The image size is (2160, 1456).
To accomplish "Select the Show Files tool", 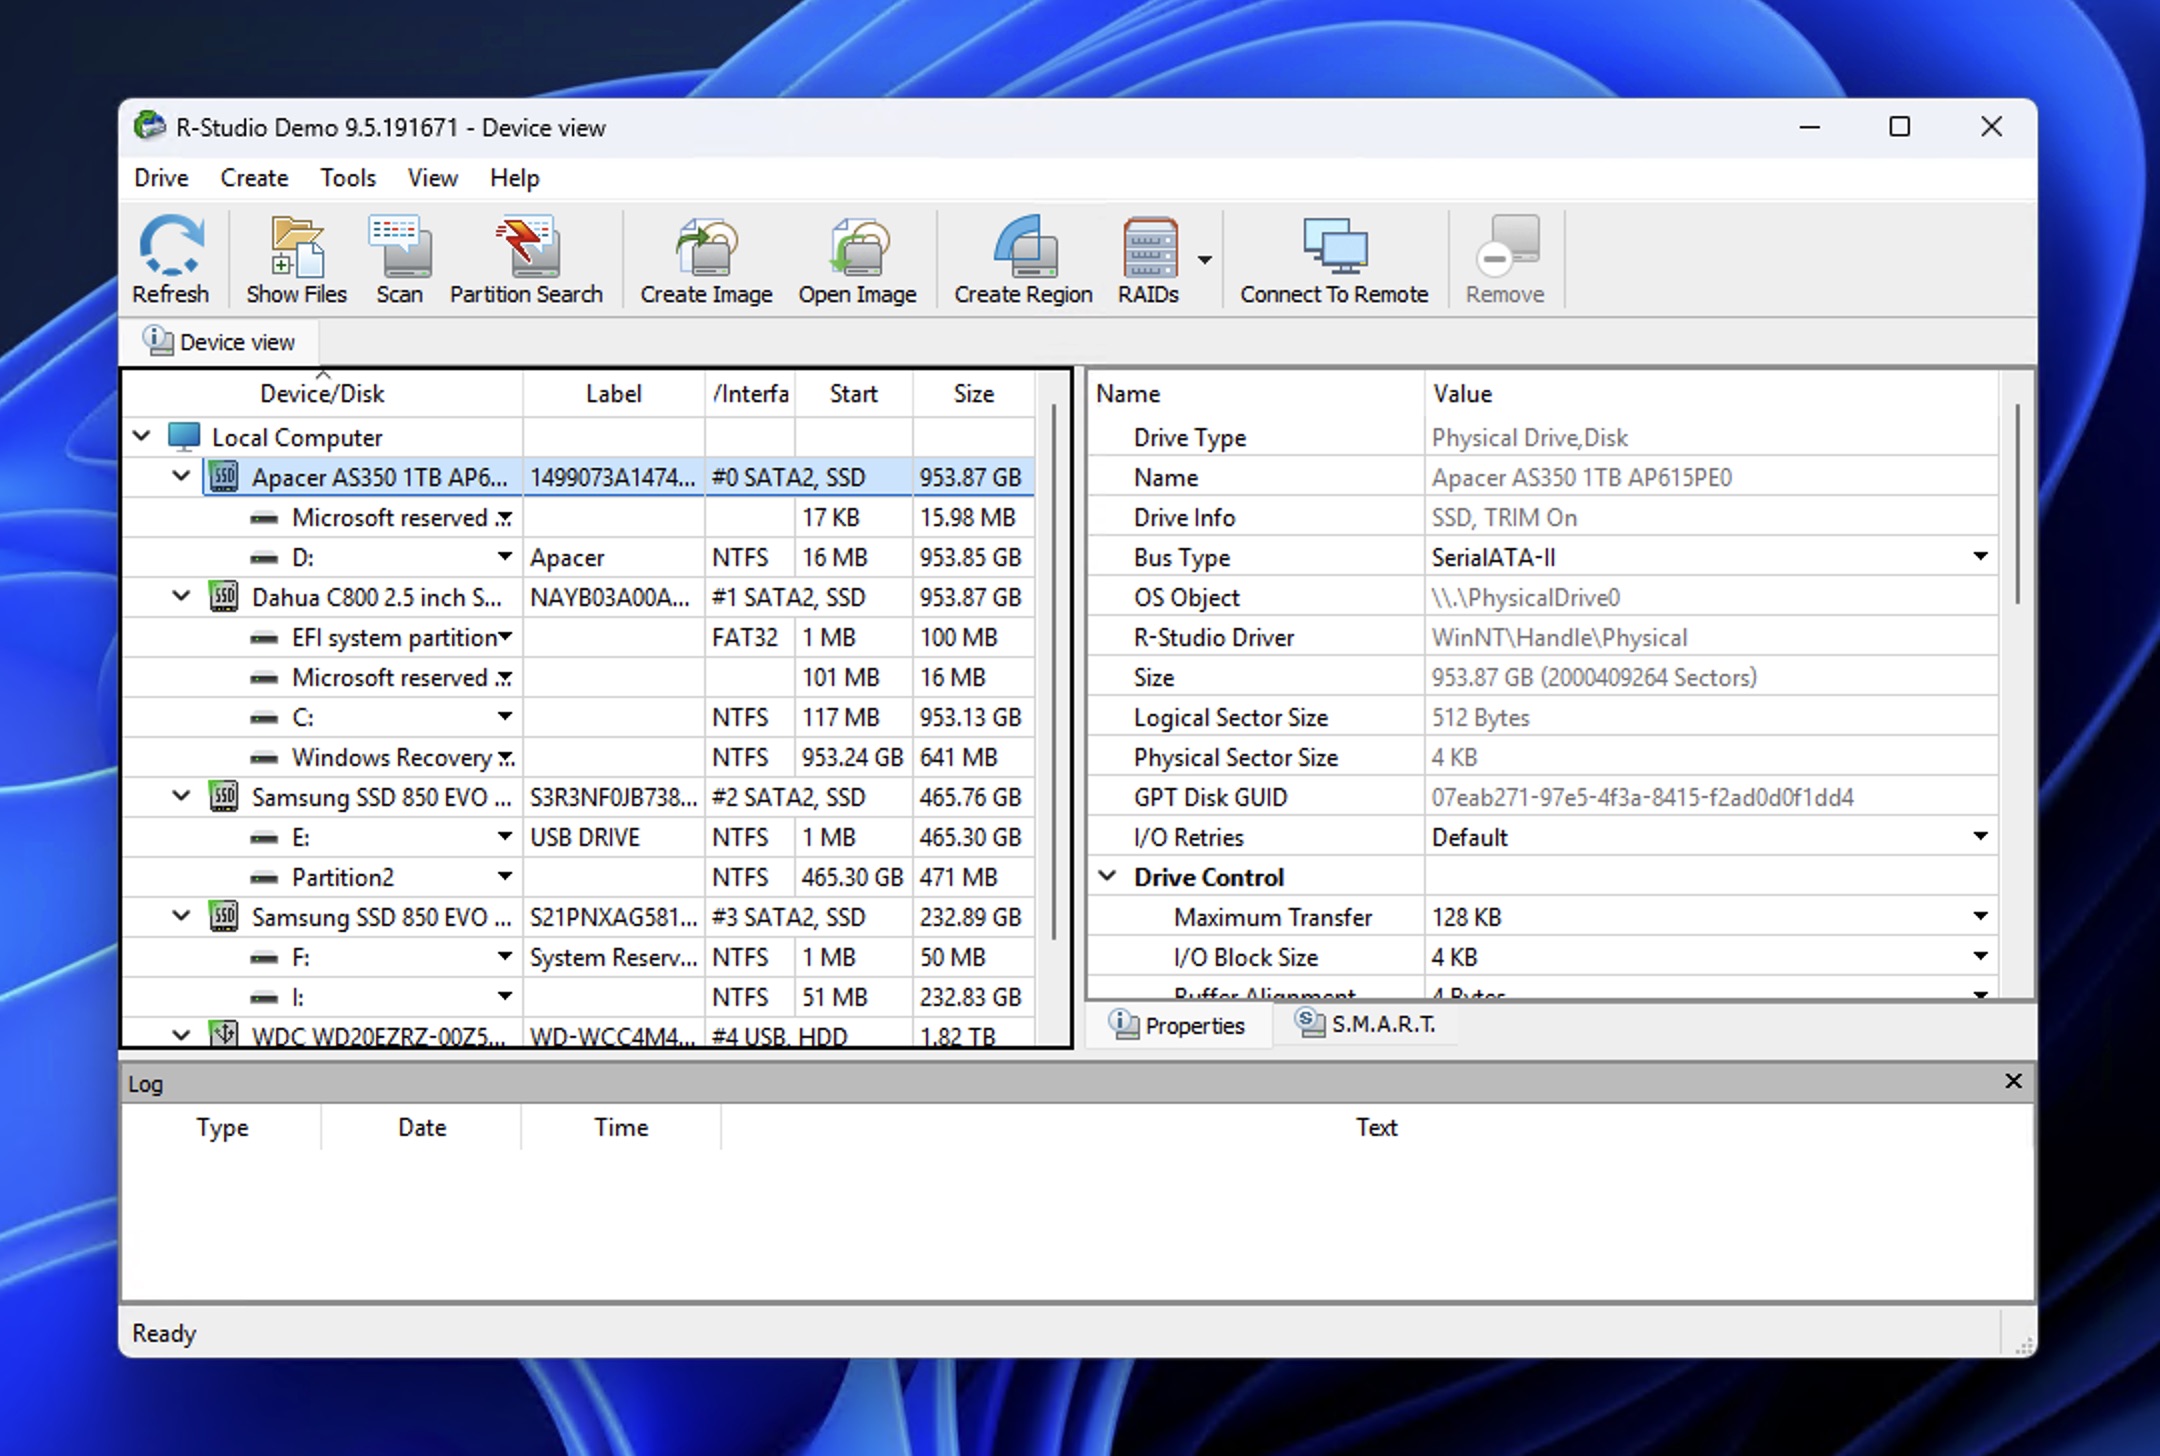I will click(x=295, y=258).
